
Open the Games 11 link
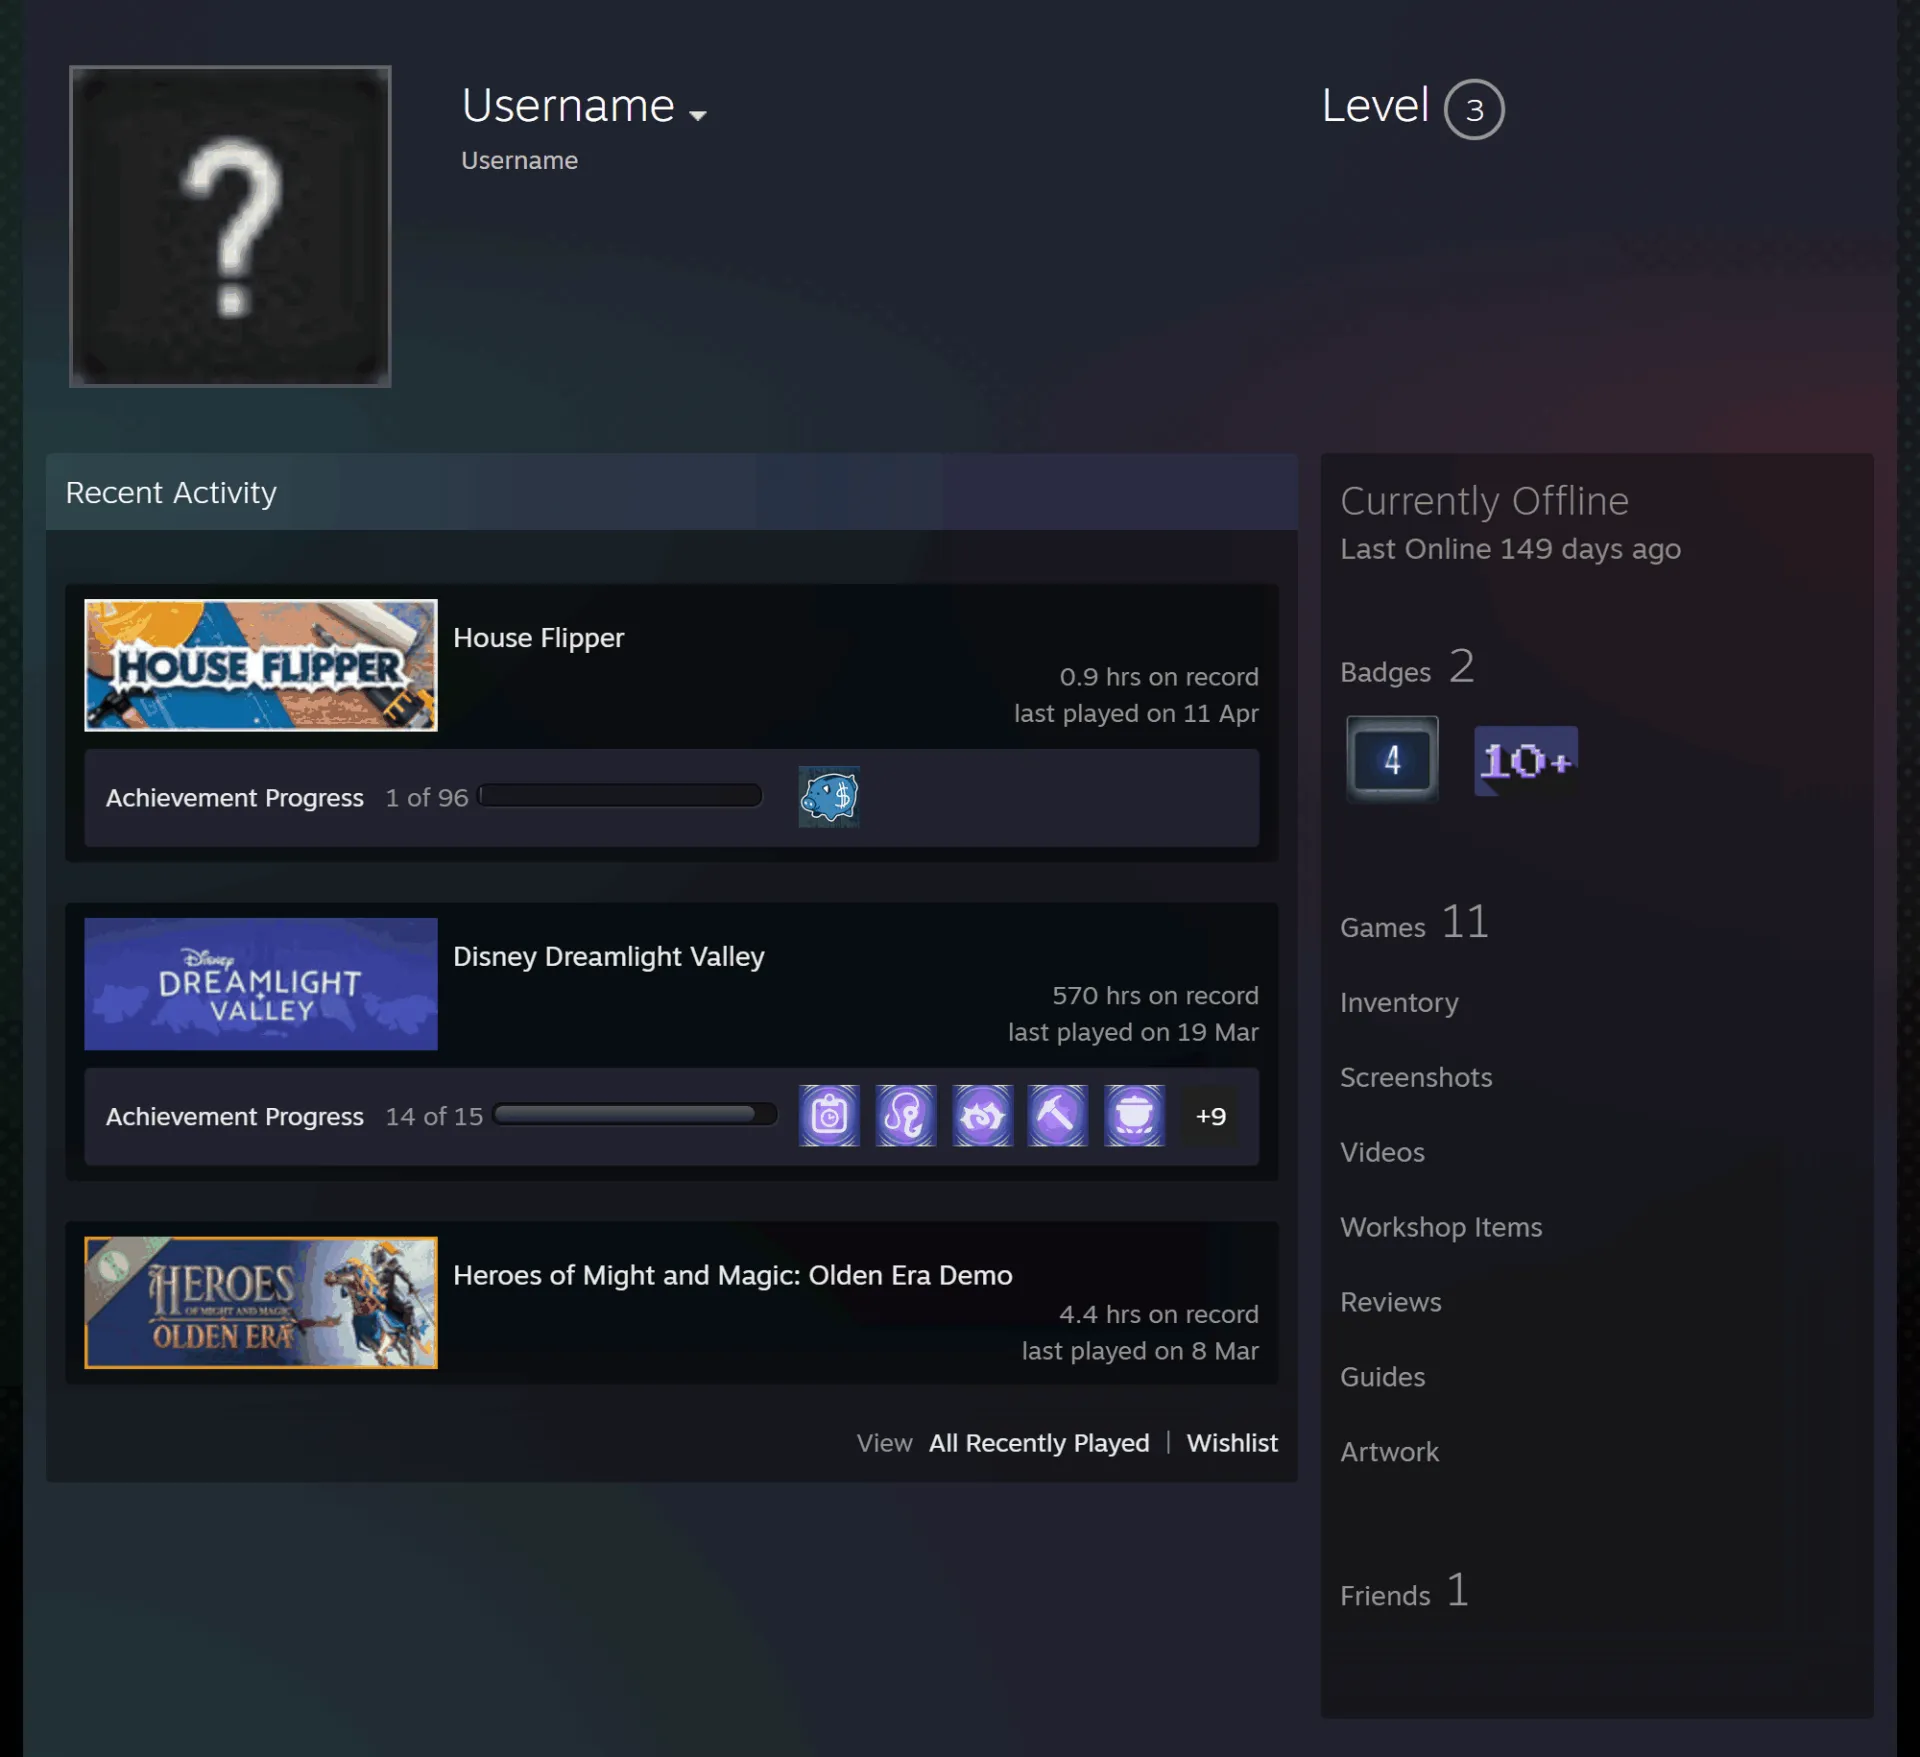tap(1414, 923)
